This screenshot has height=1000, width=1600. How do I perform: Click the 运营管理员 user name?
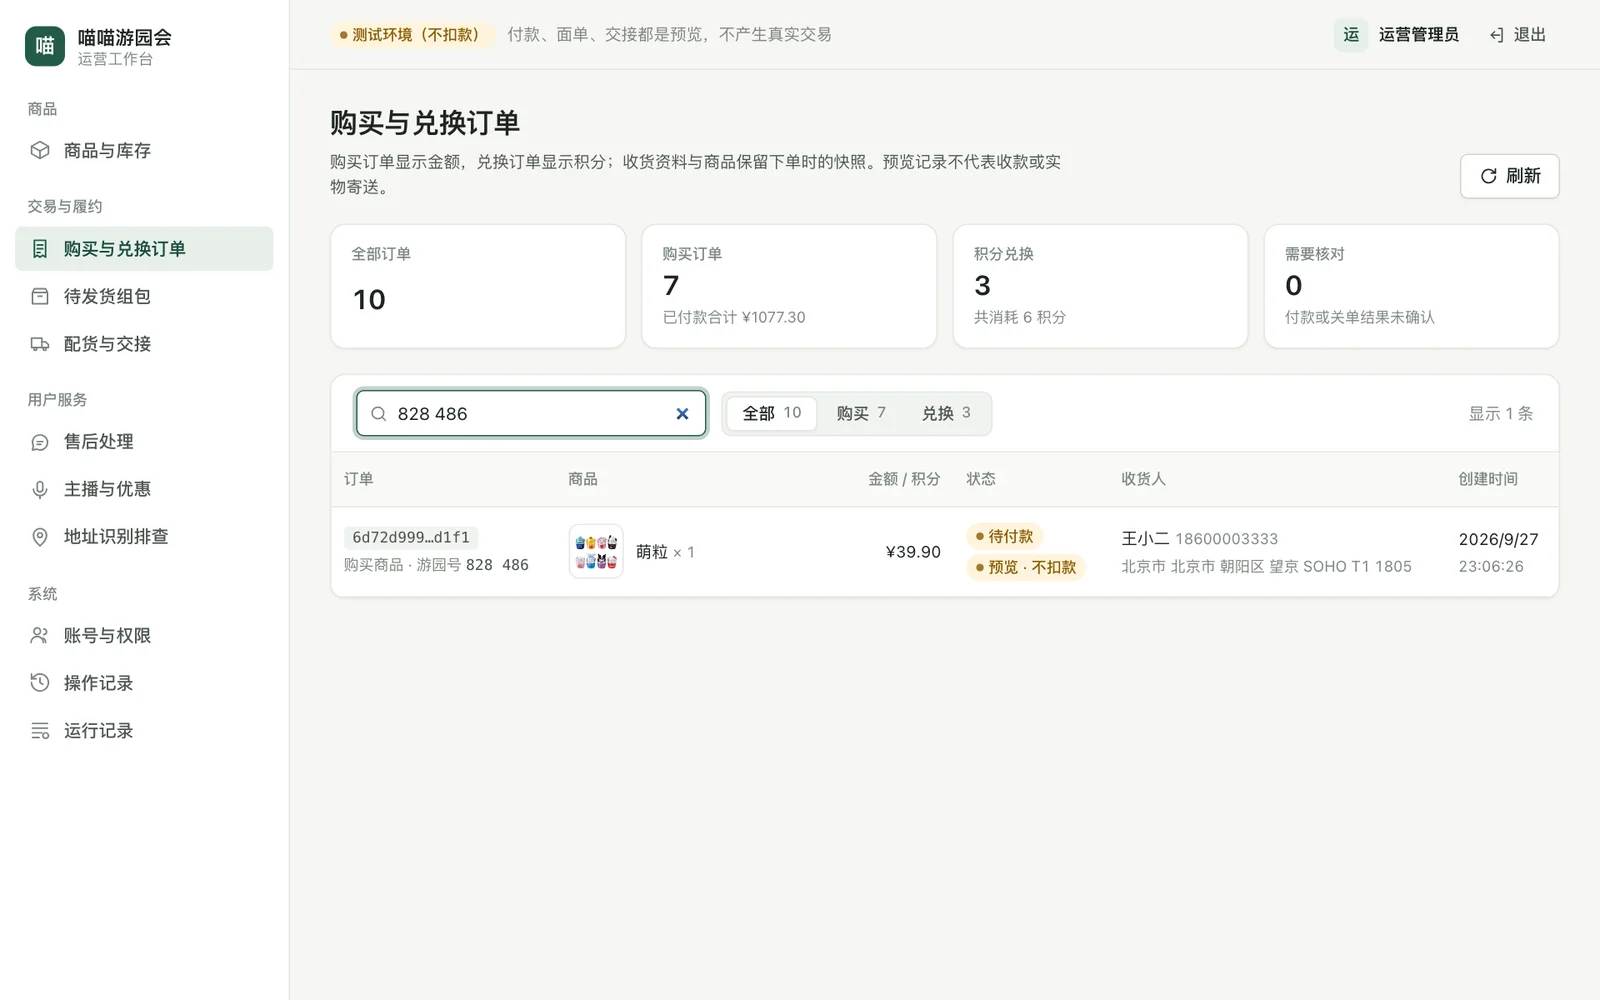tap(1418, 35)
